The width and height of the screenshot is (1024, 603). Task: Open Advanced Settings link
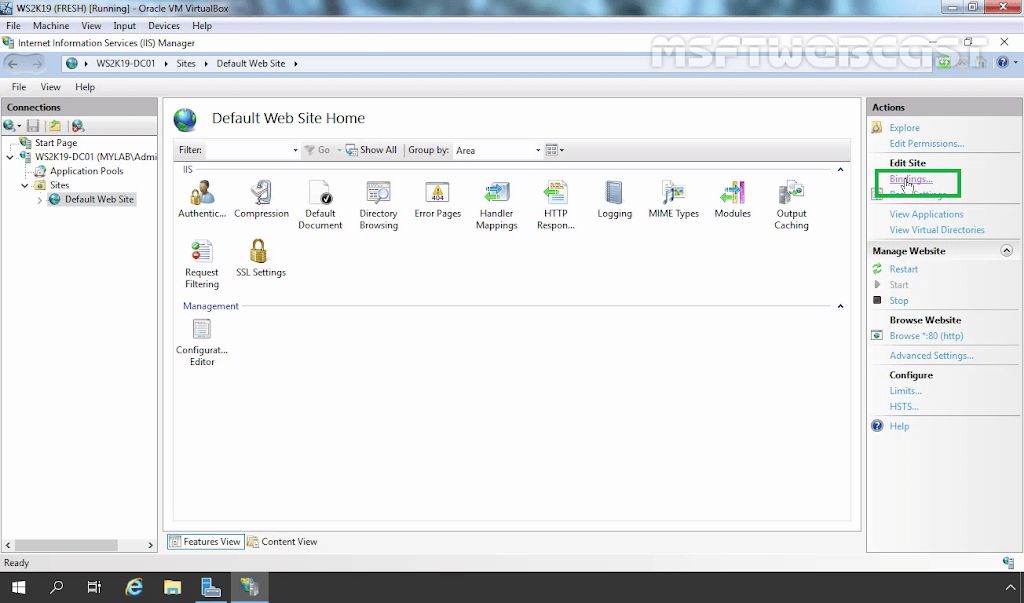pyautogui.click(x=931, y=355)
